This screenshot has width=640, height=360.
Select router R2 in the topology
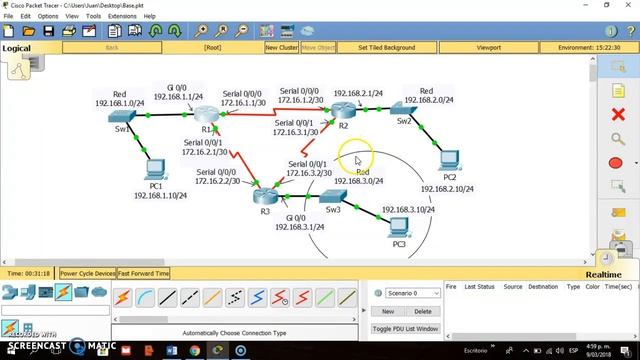(344, 110)
